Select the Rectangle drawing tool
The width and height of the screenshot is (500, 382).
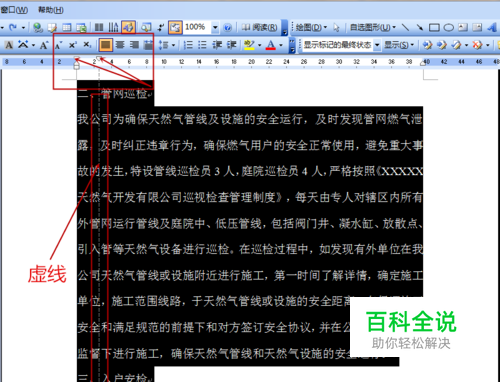pyautogui.click(x=434, y=27)
